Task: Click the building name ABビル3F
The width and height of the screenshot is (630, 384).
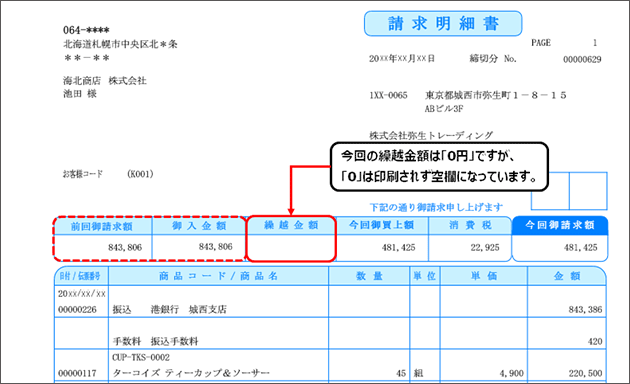Action: (x=444, y=109)
